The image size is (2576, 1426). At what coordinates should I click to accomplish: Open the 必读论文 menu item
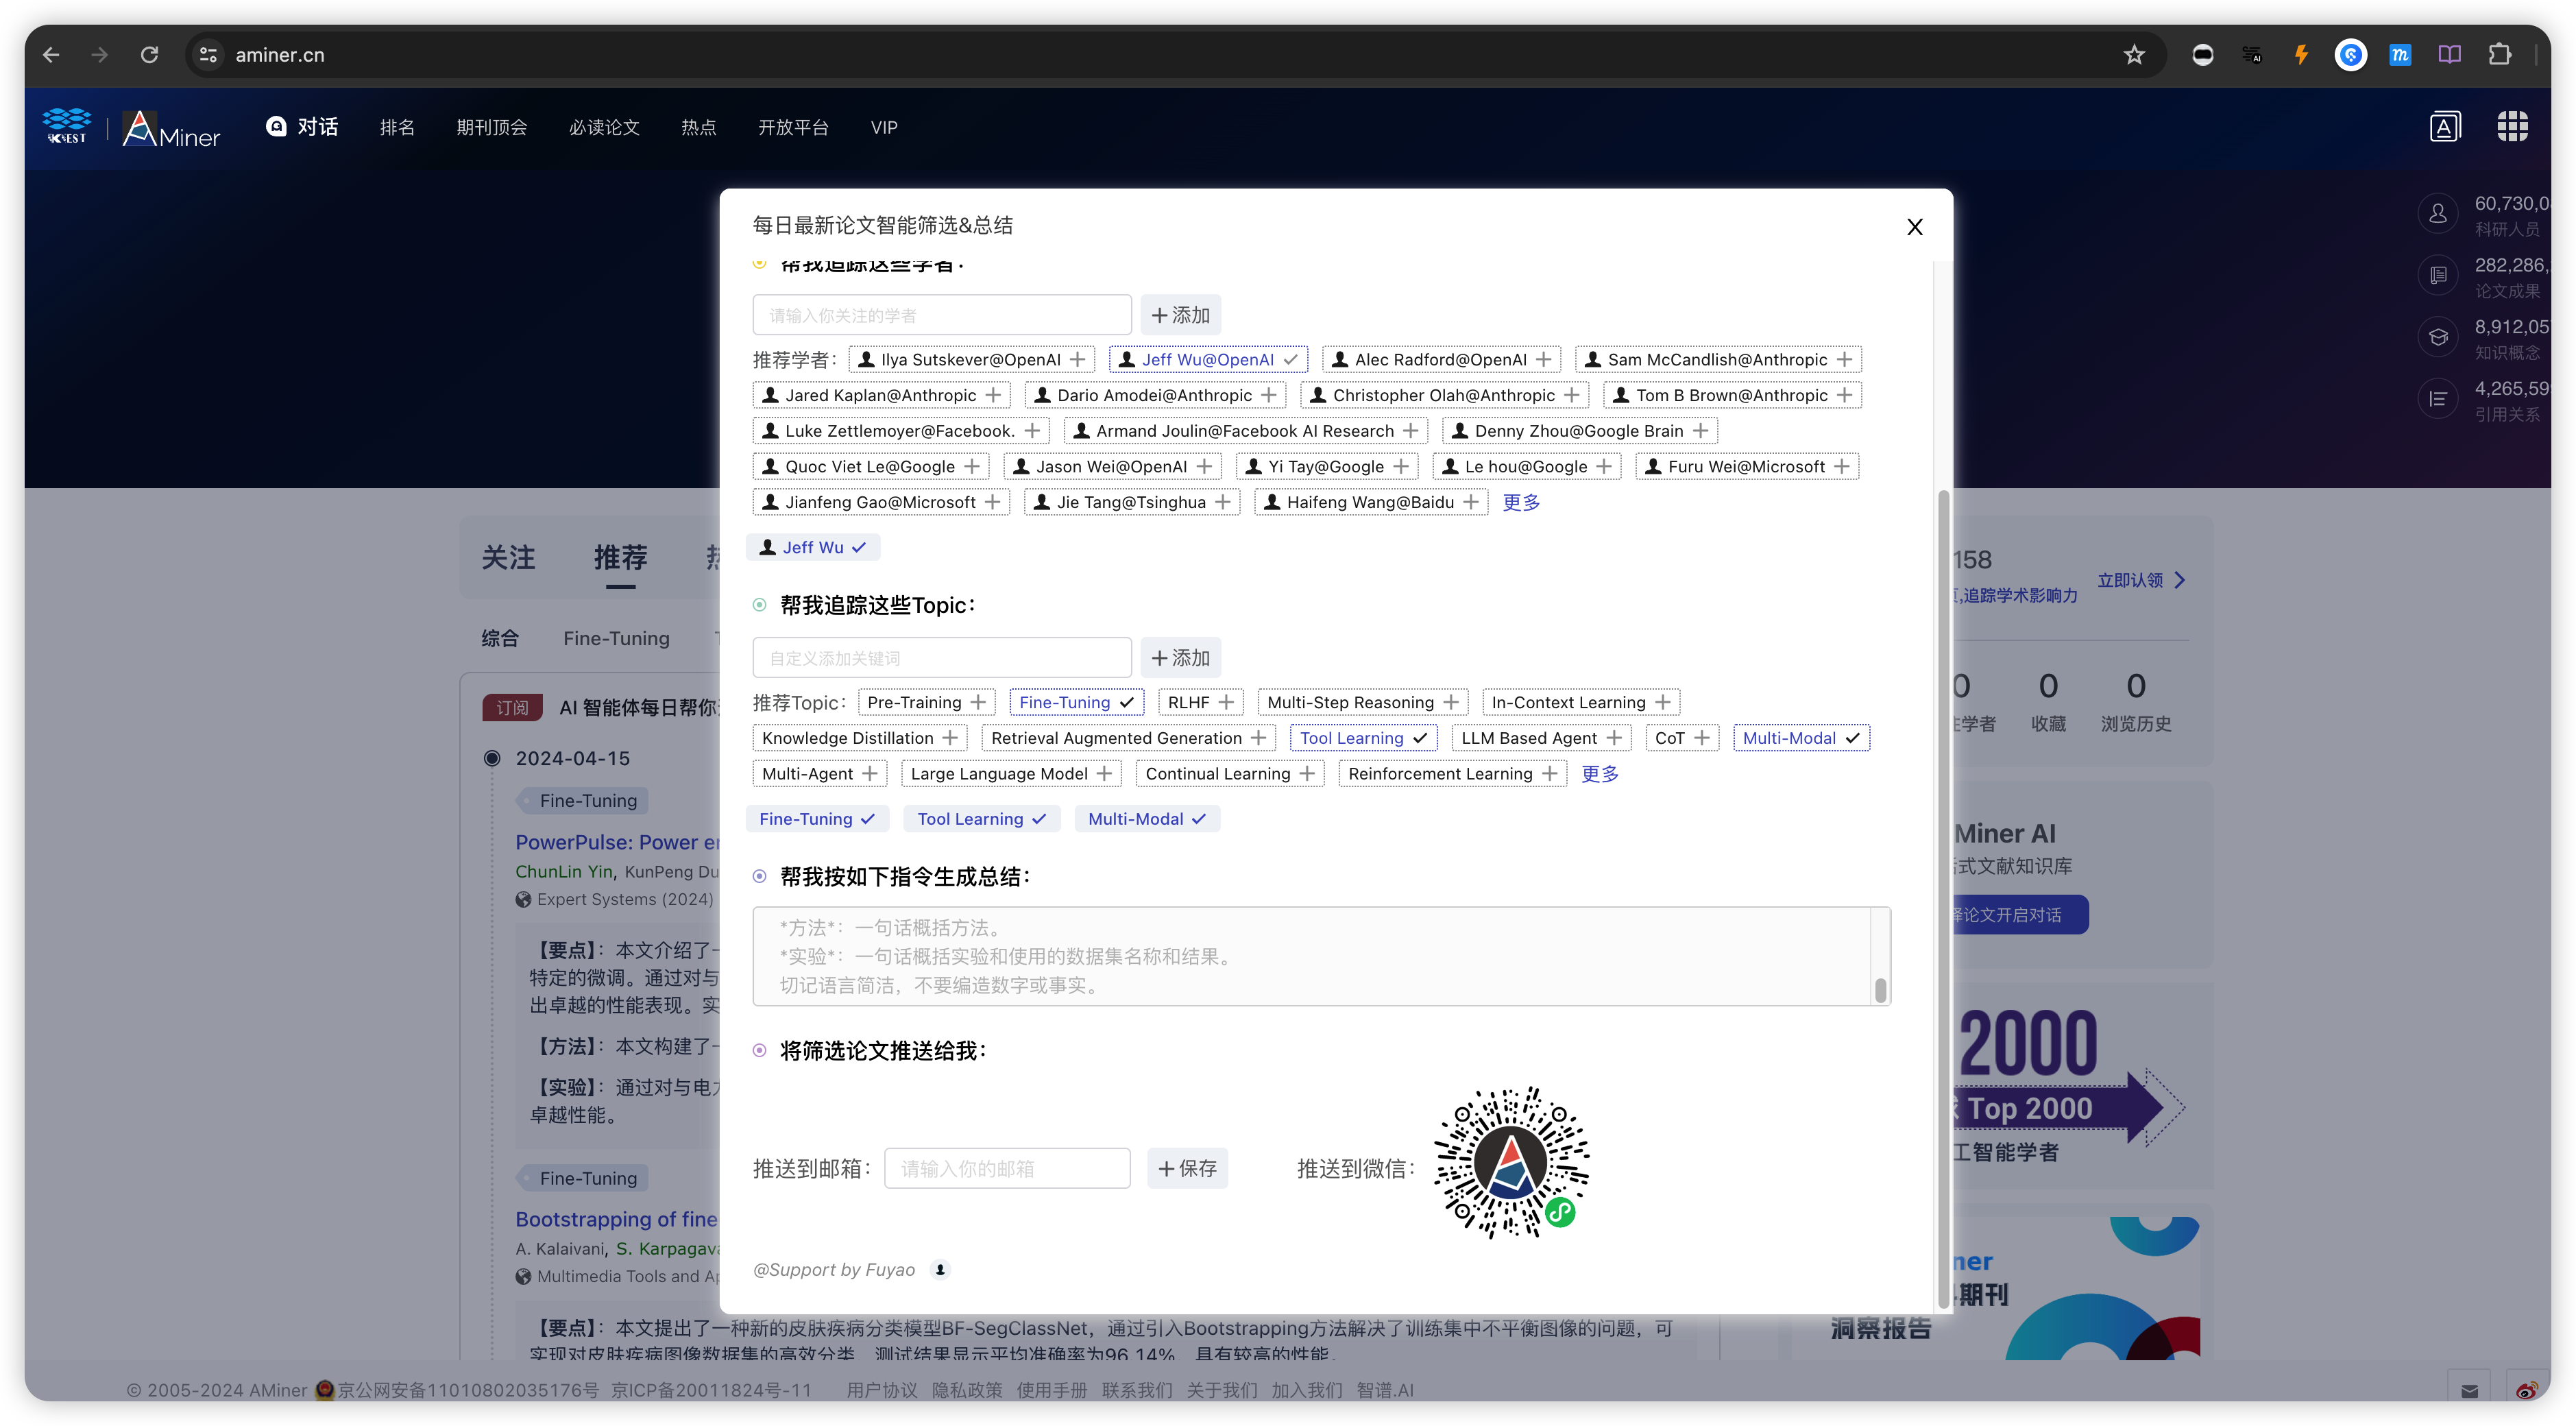pyautogui.click(x=604, y=127)
